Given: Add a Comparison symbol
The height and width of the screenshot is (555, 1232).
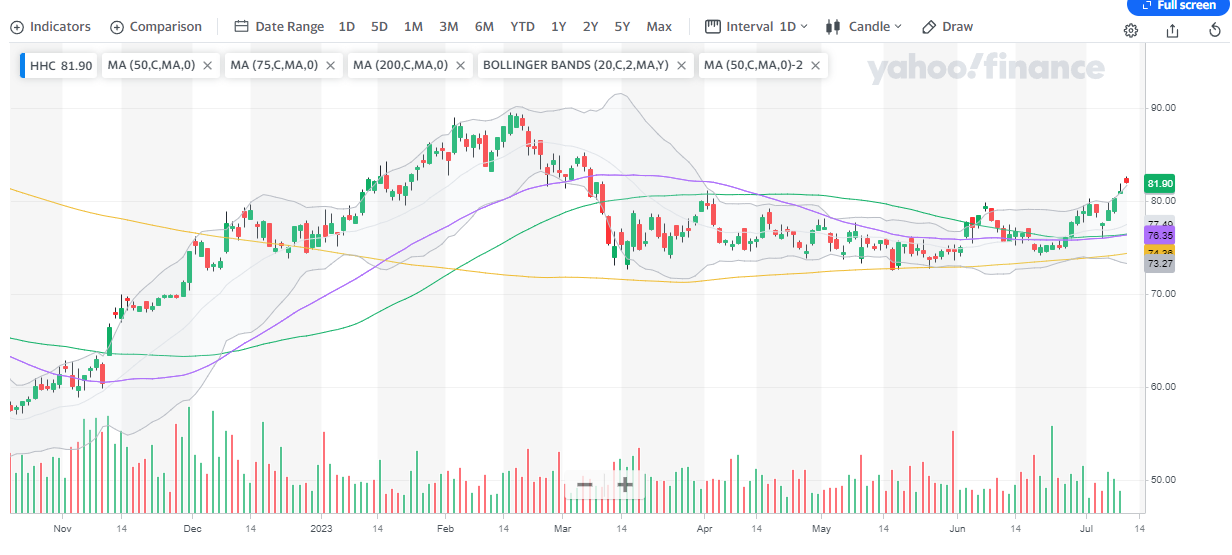Looking at the screenshot, I should [155, 27].
